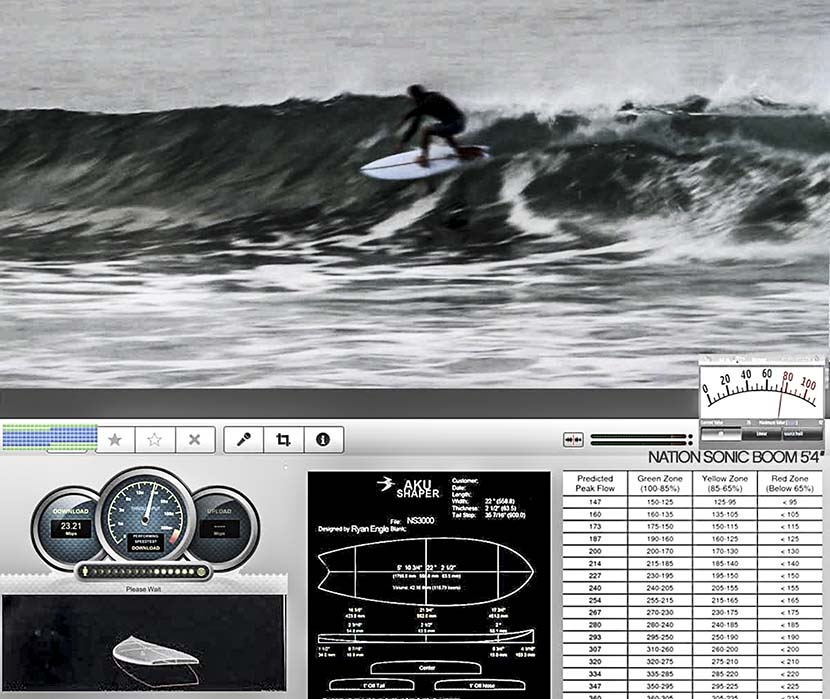Image resolution: width=830 pixels, height=699 pixels.
Task: Select the microphone icon button
Action: click(x=243, y=440)
